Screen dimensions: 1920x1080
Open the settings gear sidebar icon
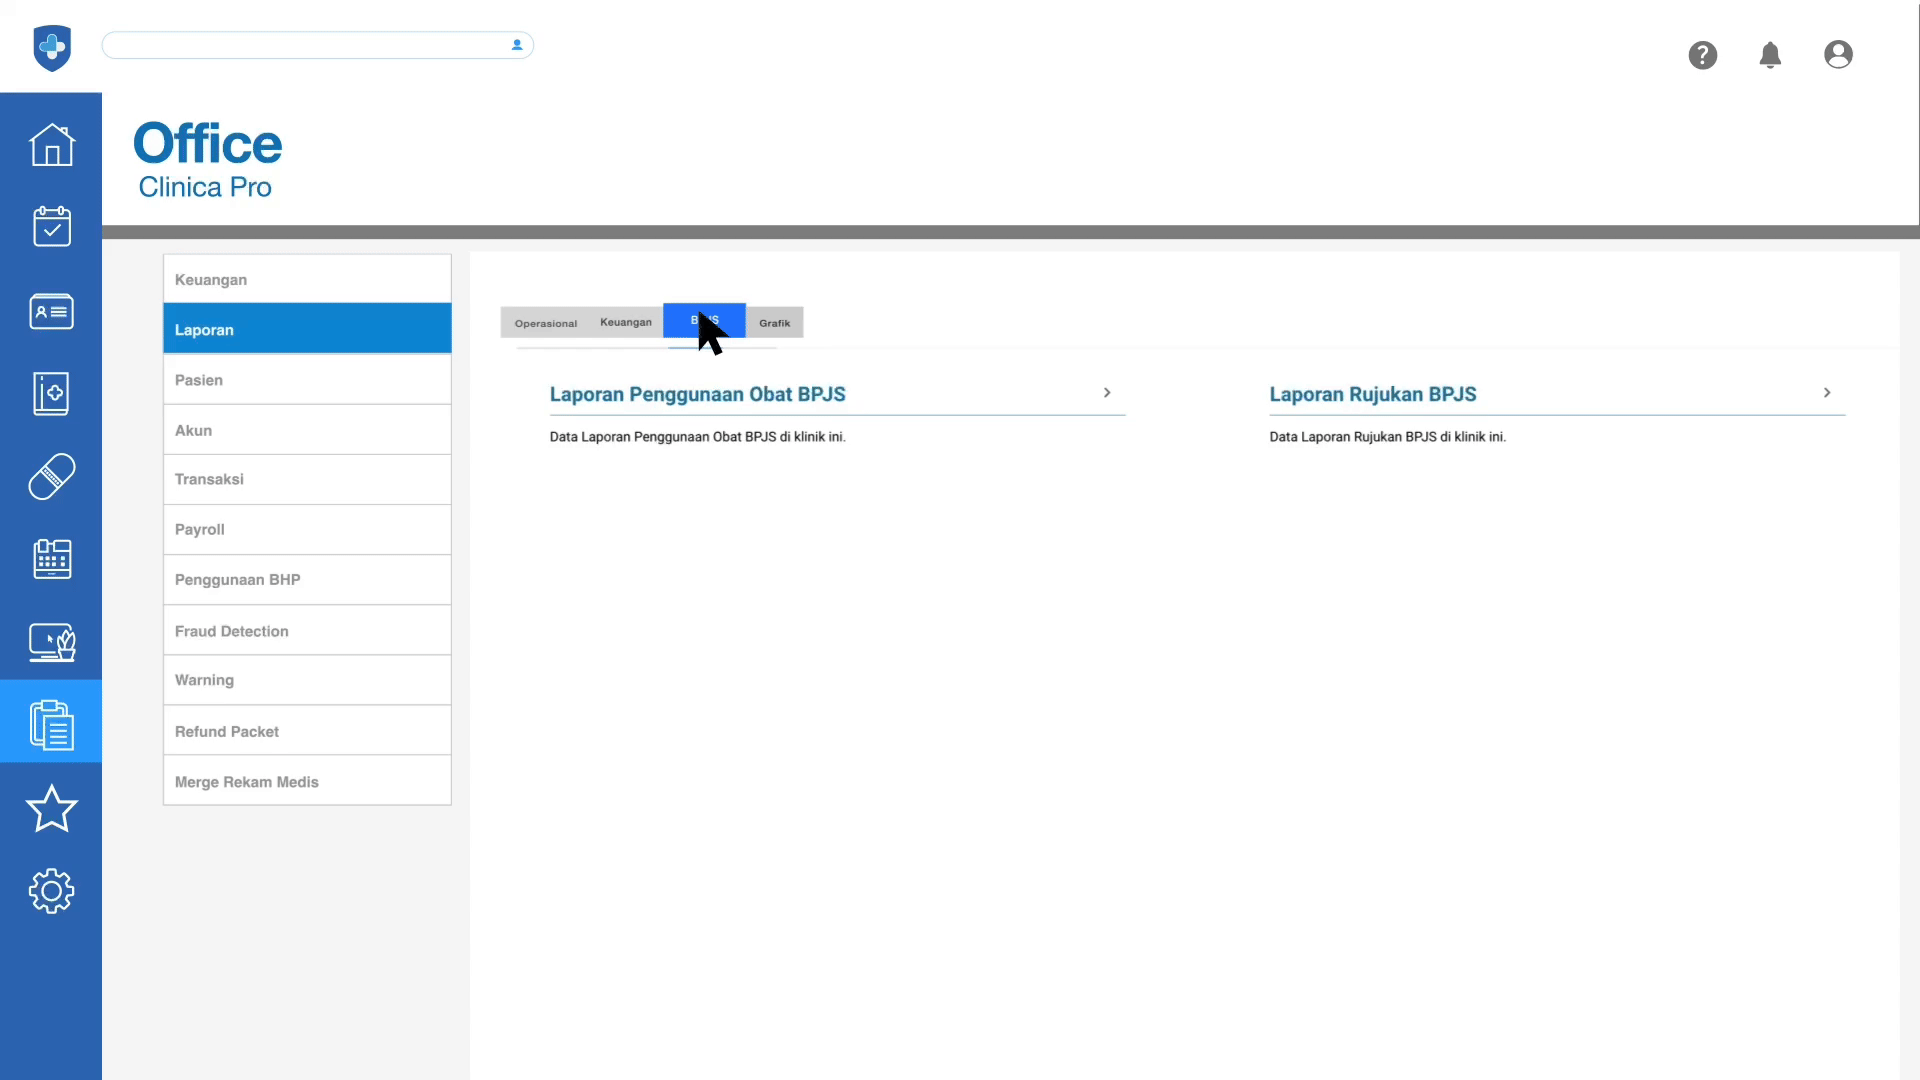click(x=51, y=890)
